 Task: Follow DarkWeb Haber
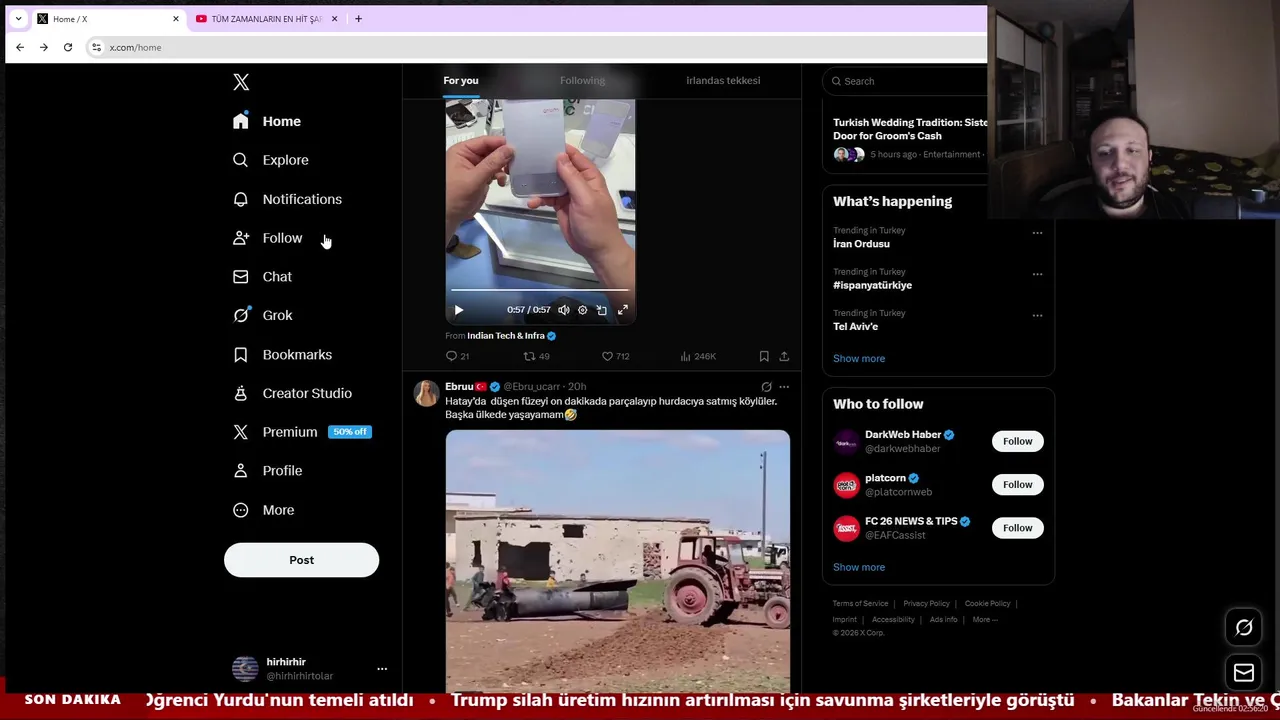point(1017,441)
